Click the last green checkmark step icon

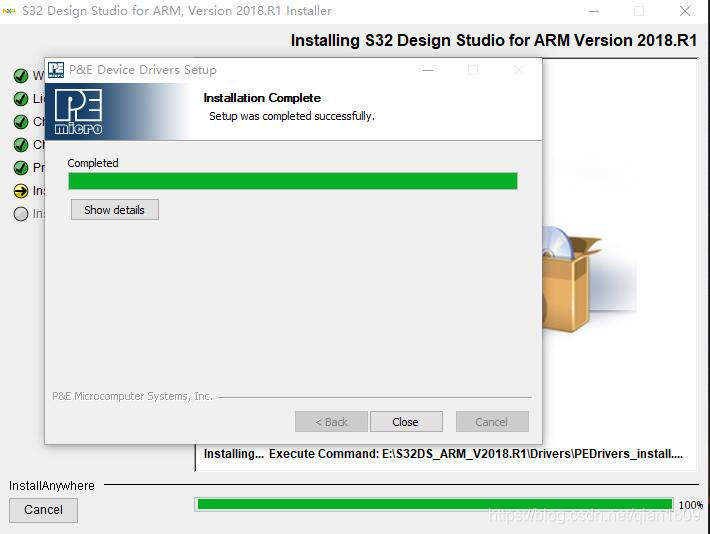tap(21, 168)
